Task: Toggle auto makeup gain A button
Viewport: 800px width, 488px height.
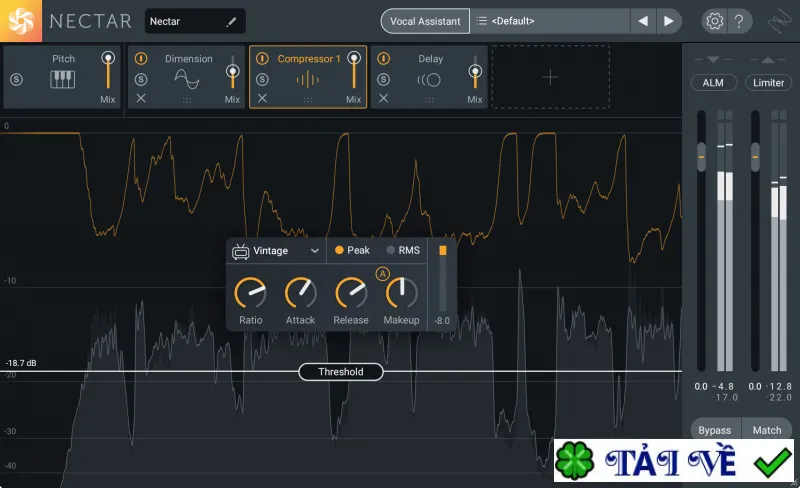Action: [382, 274]
